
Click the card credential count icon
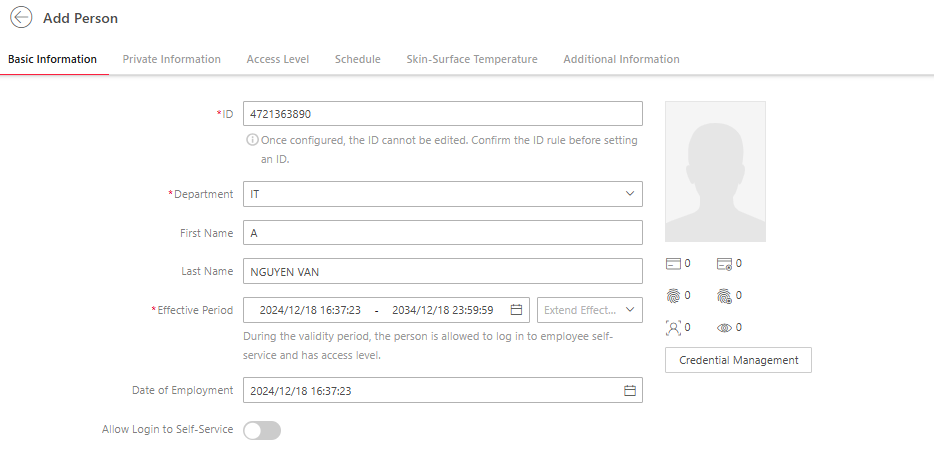673,263
